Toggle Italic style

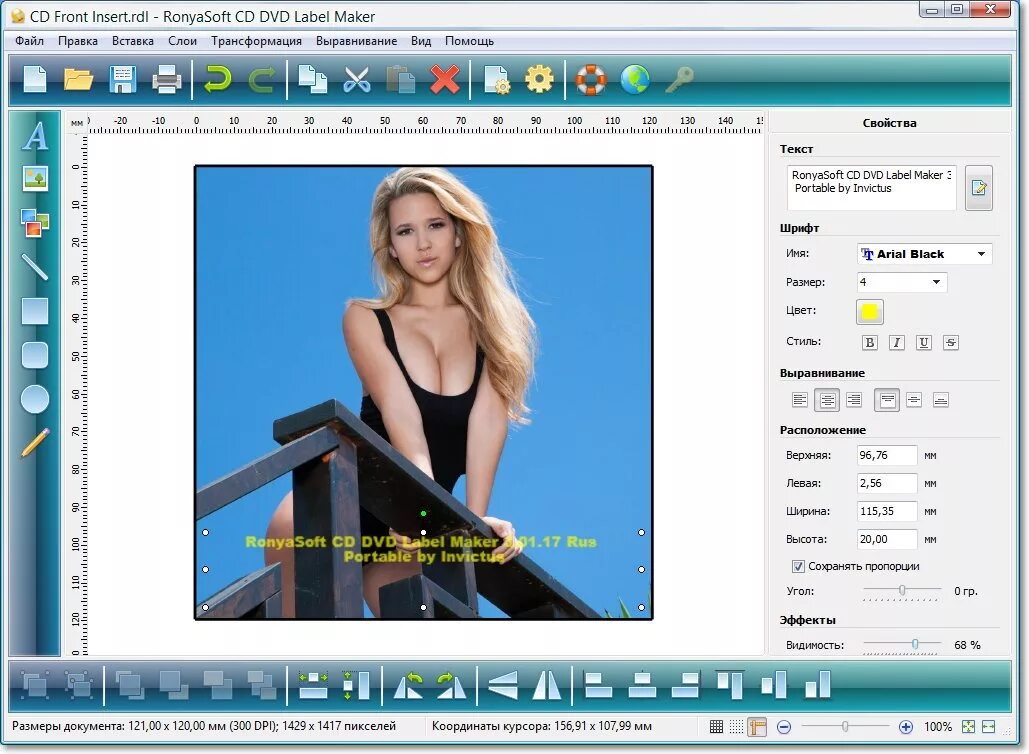click(x=896, y=342)
